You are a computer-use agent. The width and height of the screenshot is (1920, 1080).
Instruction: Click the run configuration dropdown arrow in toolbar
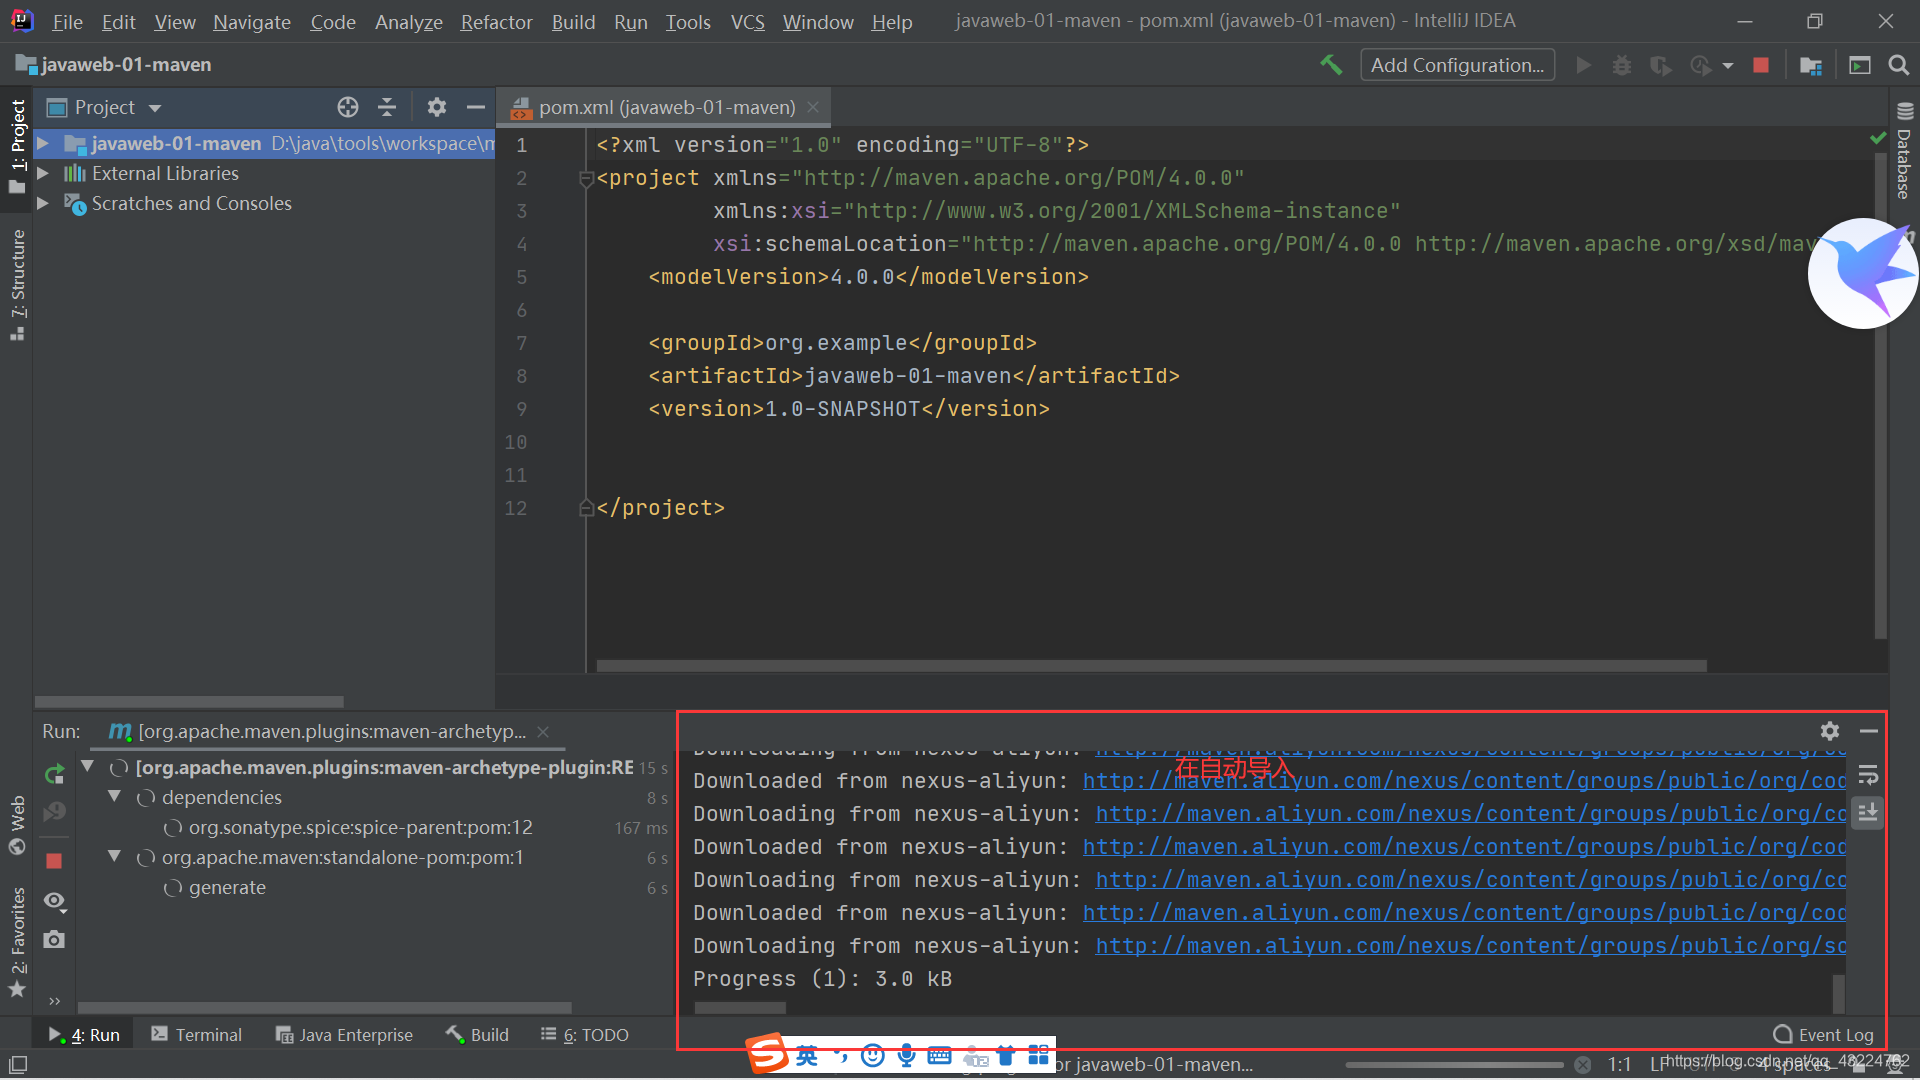pyautogui.click(x=1727, y=66)
